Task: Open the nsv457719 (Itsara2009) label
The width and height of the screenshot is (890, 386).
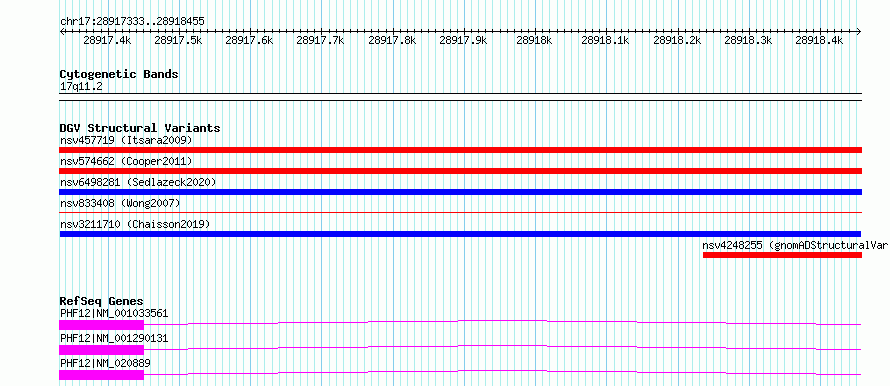Action: 126,140
